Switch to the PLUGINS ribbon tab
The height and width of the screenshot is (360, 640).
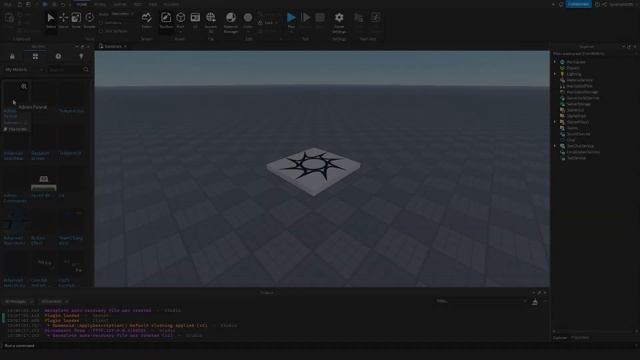tap(171, 4)
